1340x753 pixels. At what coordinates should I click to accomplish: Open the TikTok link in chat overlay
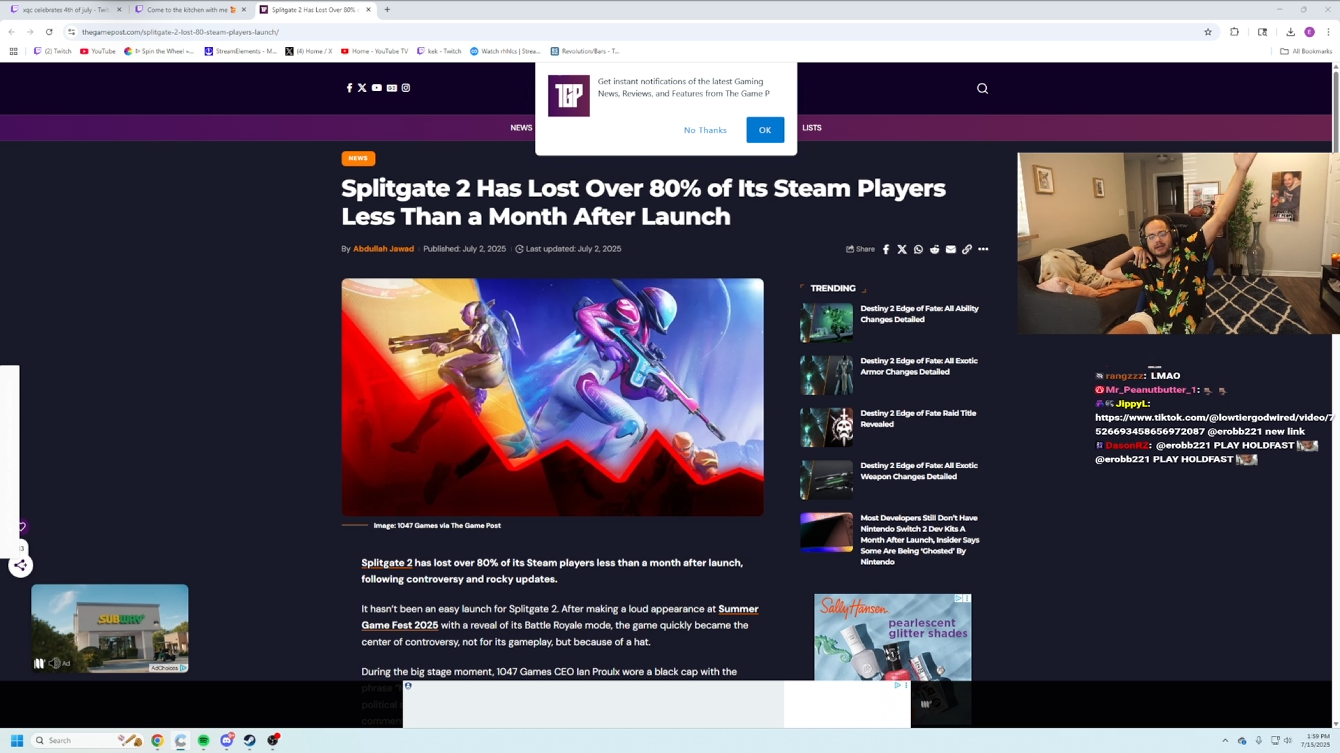click(1214, 424)
